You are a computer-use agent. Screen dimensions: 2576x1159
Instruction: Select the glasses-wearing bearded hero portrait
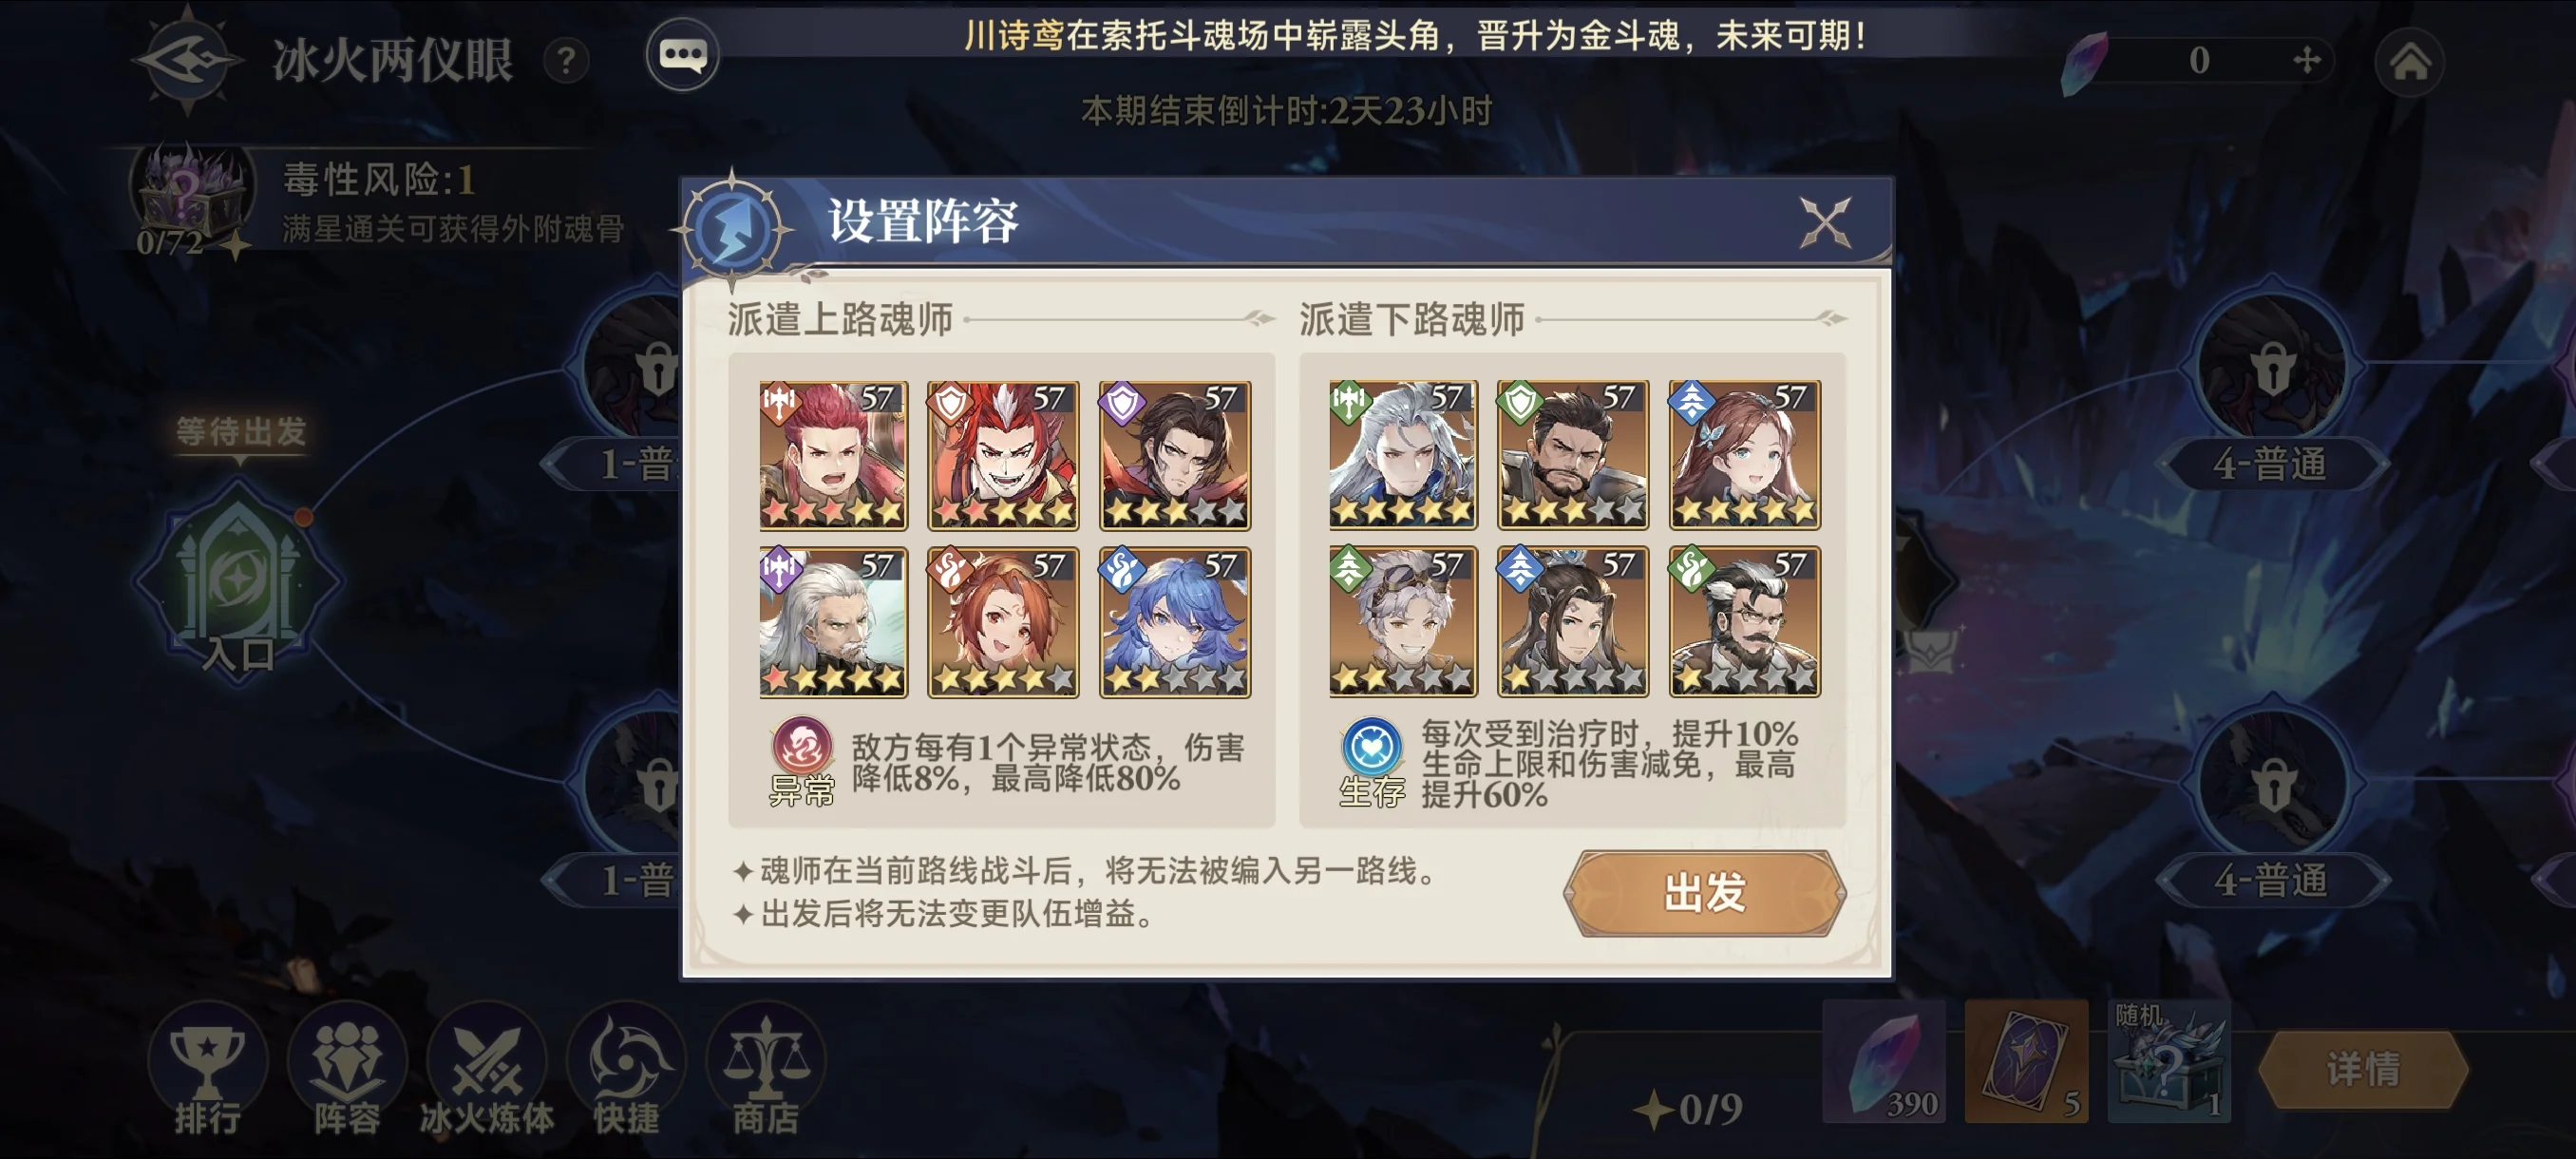pyautogui.click(x=1744, y=621)
